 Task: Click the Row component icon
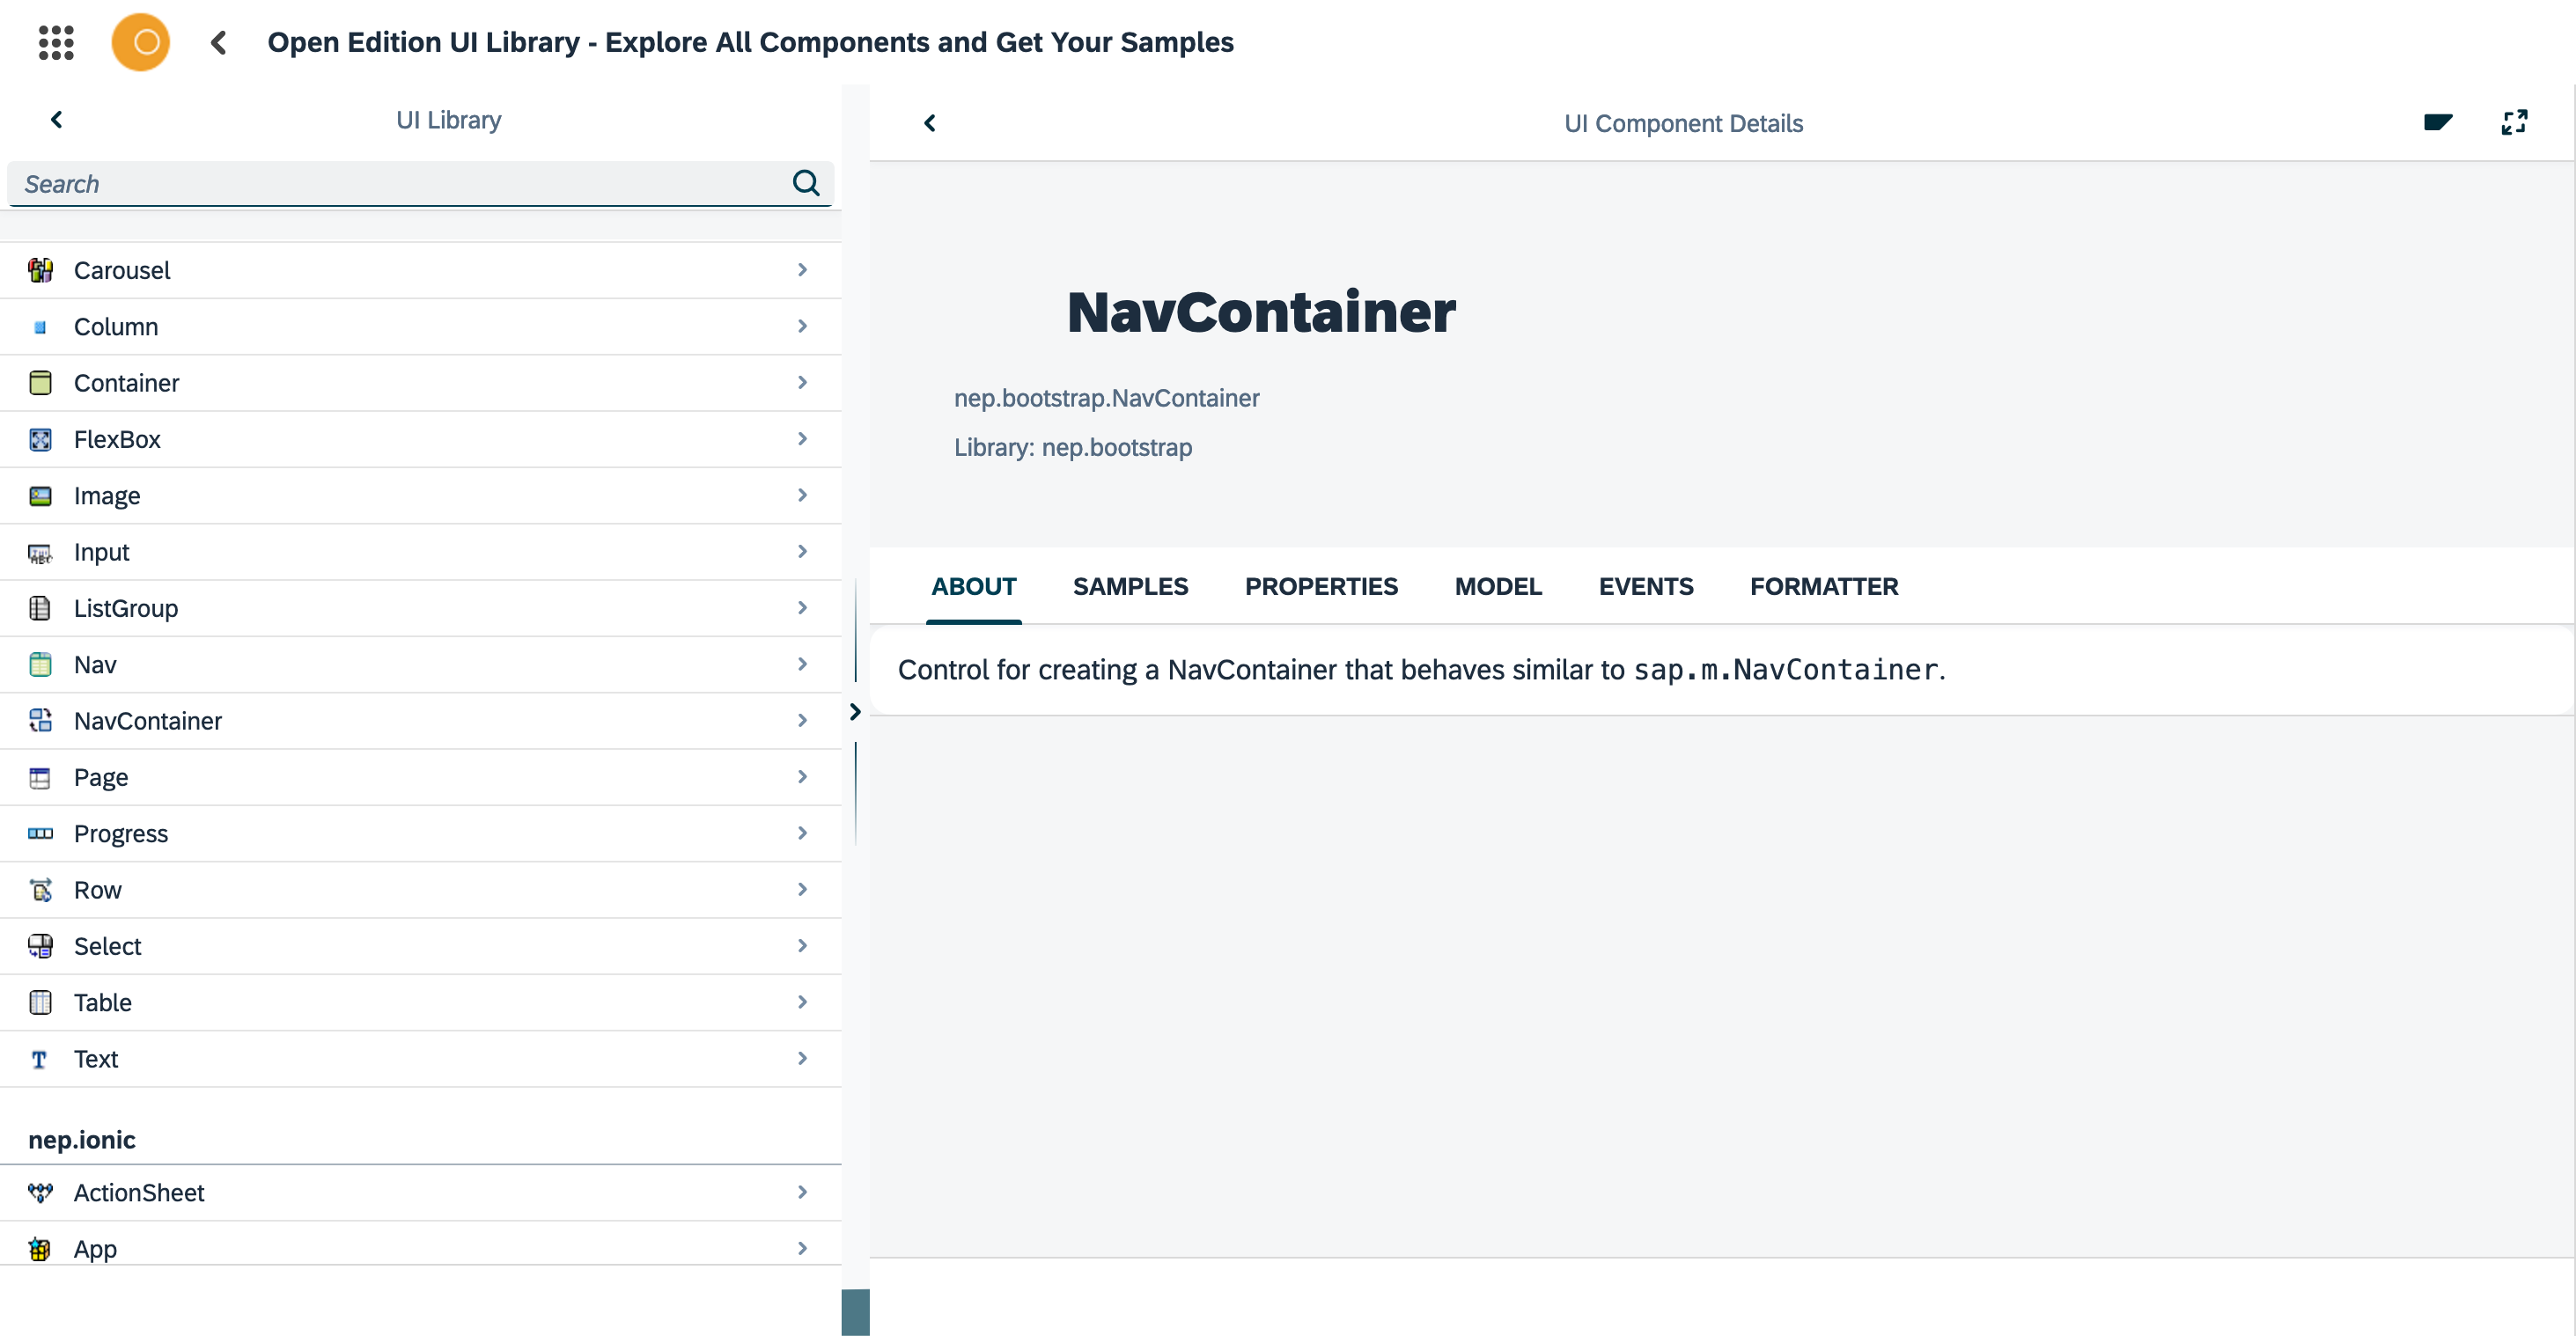pyautogui.click(x=40, y=890)
